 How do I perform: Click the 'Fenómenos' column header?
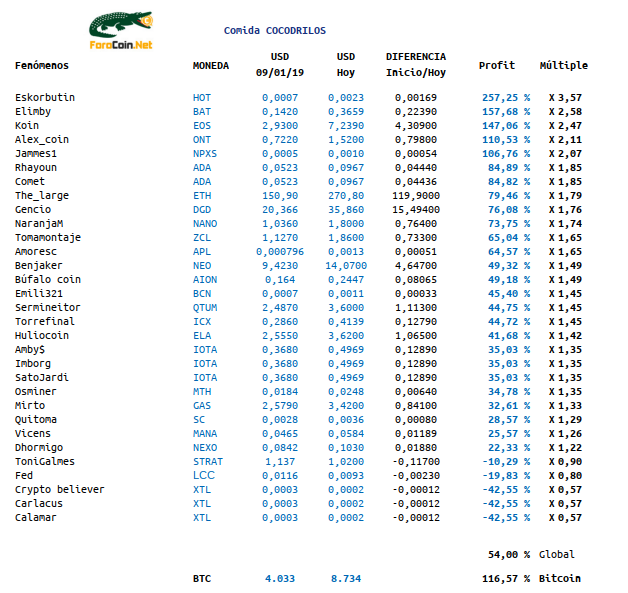[x=42, y=66]
